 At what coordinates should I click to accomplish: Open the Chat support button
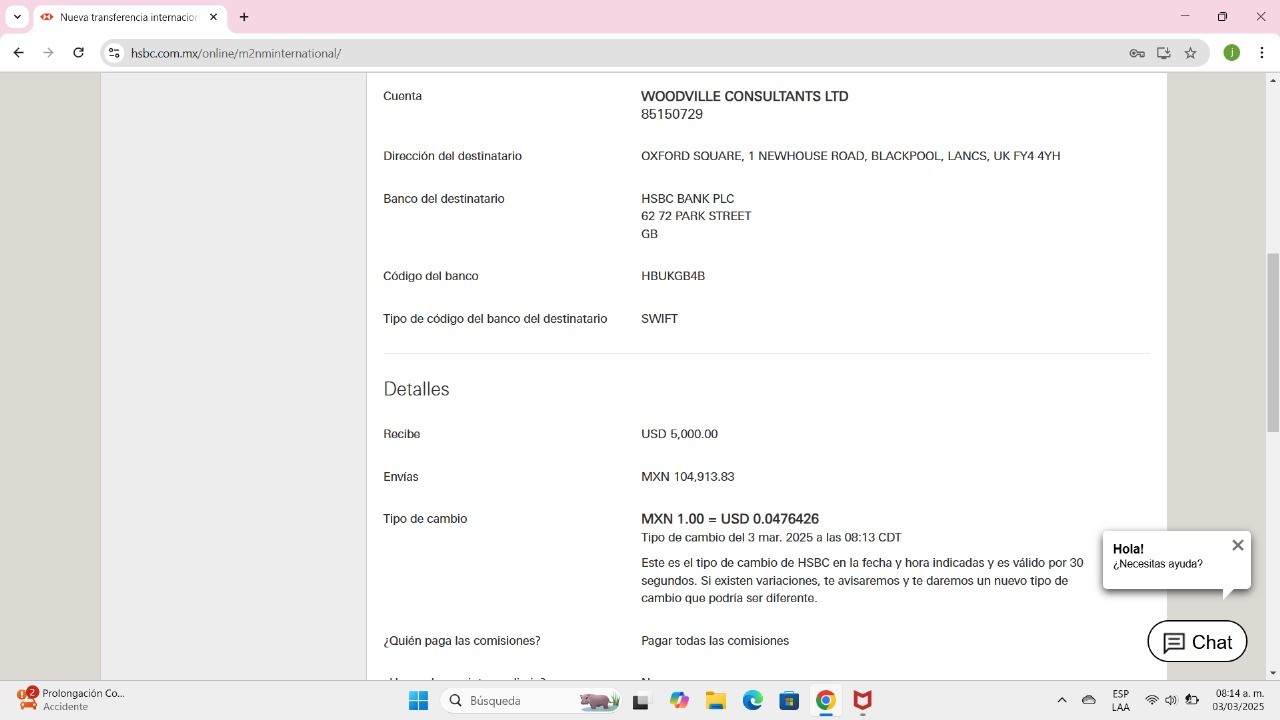[x=1197, y=642]
